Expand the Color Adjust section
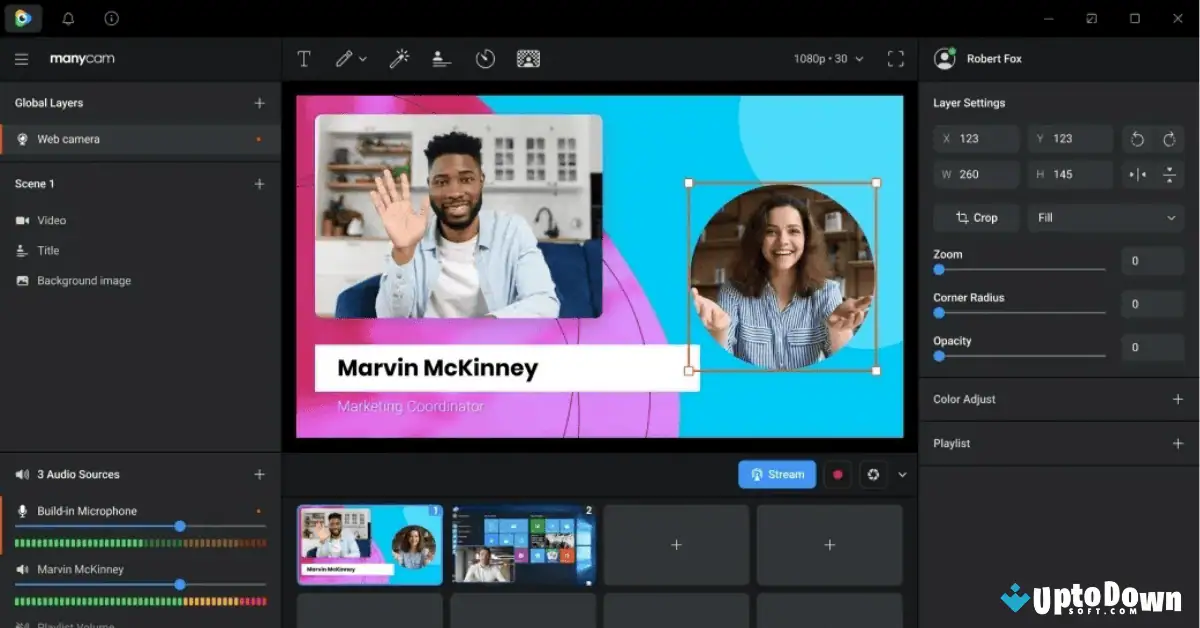 pyautogui.click(x=1177, y=399)
